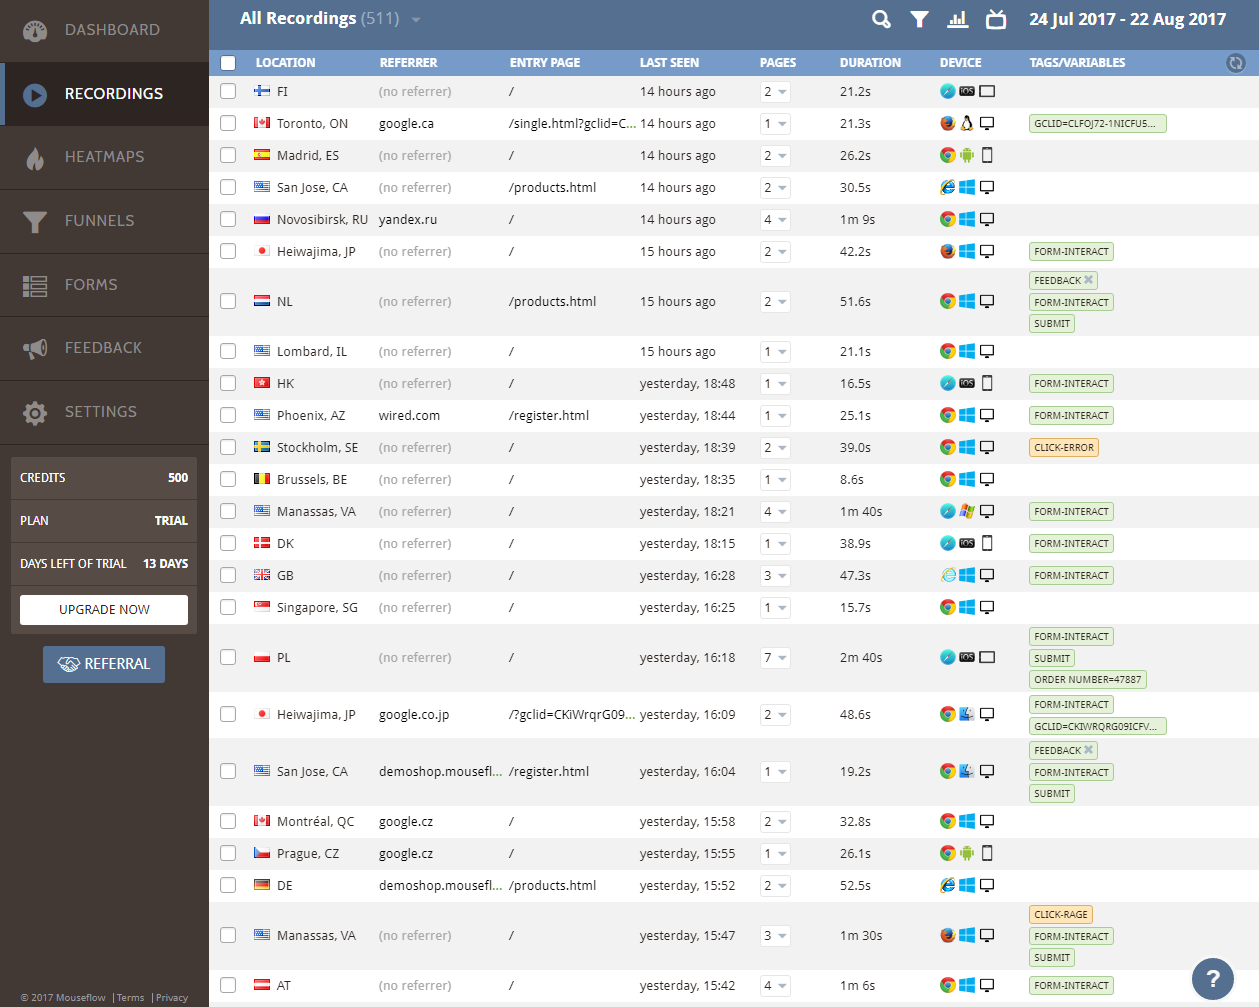Go to Funnels in the sidebar
Image resolution: width=1259 pixels, height=1007 pixels.
tap(99, 221)
